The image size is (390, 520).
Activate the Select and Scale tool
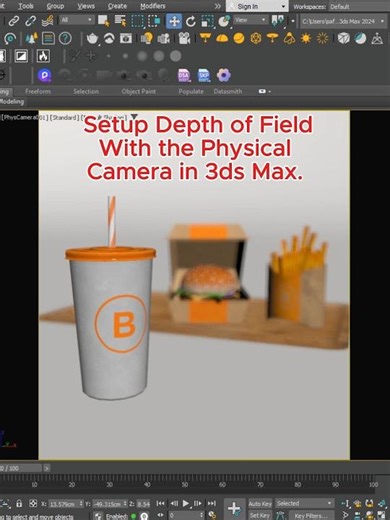pos(207,21)
